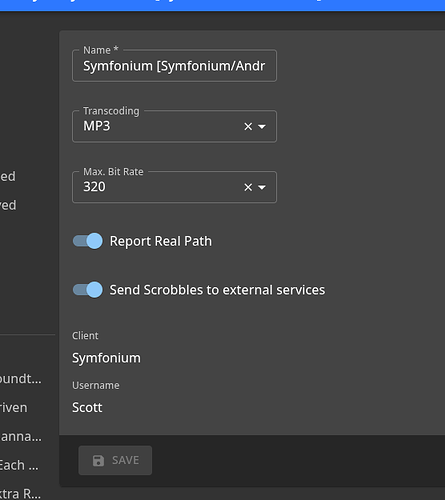
Task: Edit the Name field text
Action: pyautogui.click(x=174, y=66)
